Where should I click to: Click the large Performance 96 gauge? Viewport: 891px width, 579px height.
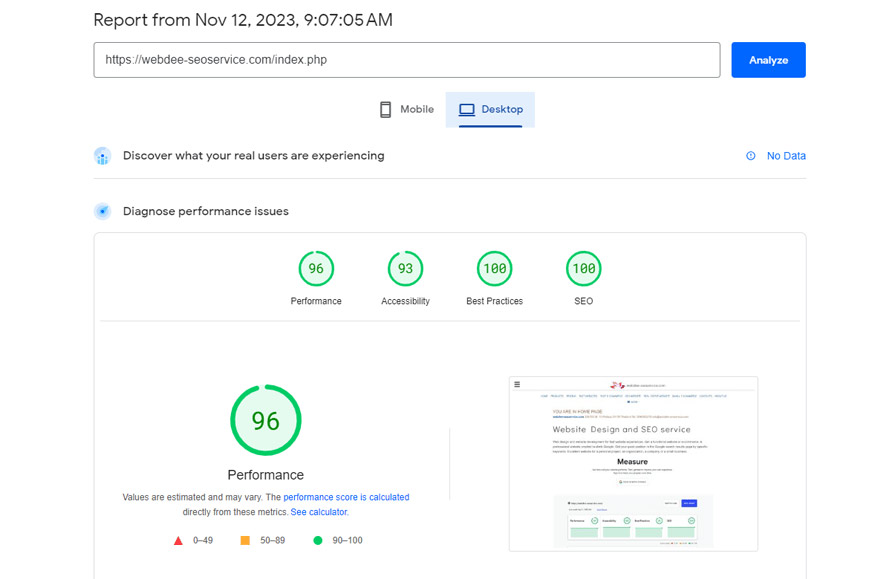coord(265,421)
